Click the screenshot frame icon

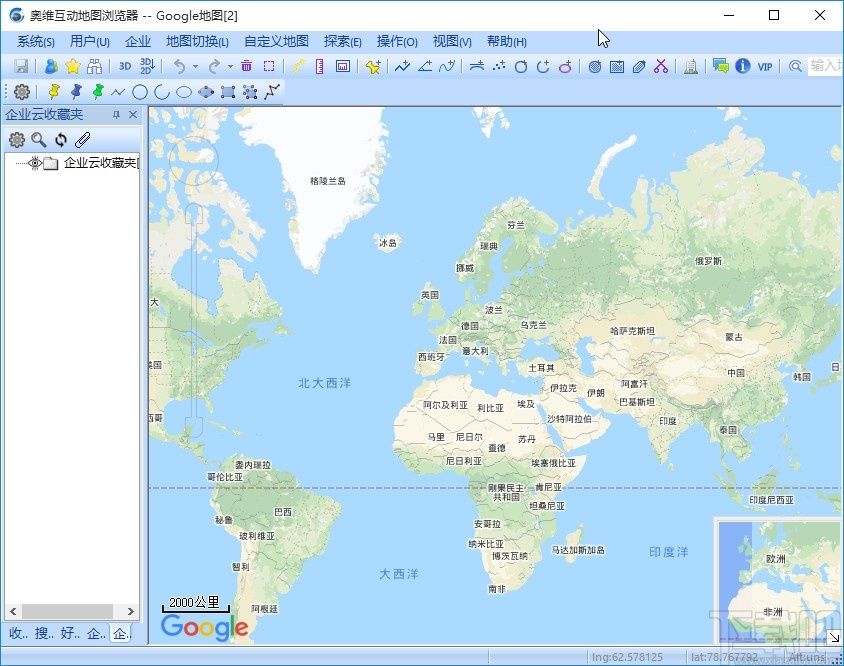tap(343, 66)
